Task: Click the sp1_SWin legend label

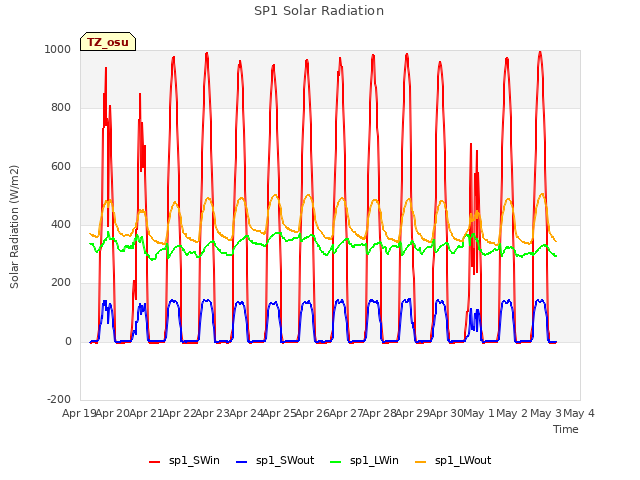Action: pos(194,460)
